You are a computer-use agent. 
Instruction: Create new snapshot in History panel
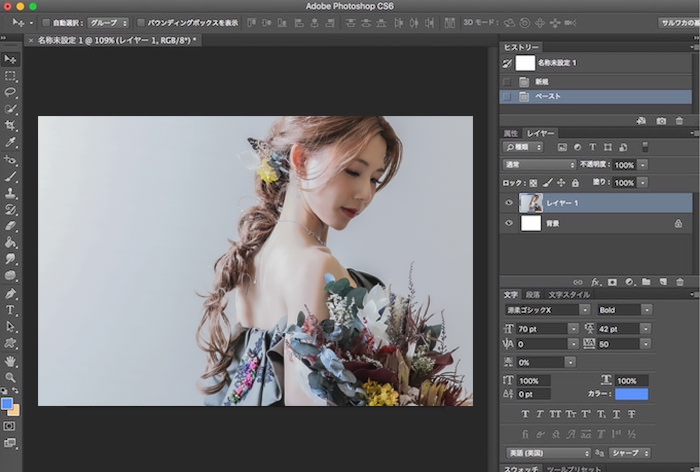(x=661, y=121)
